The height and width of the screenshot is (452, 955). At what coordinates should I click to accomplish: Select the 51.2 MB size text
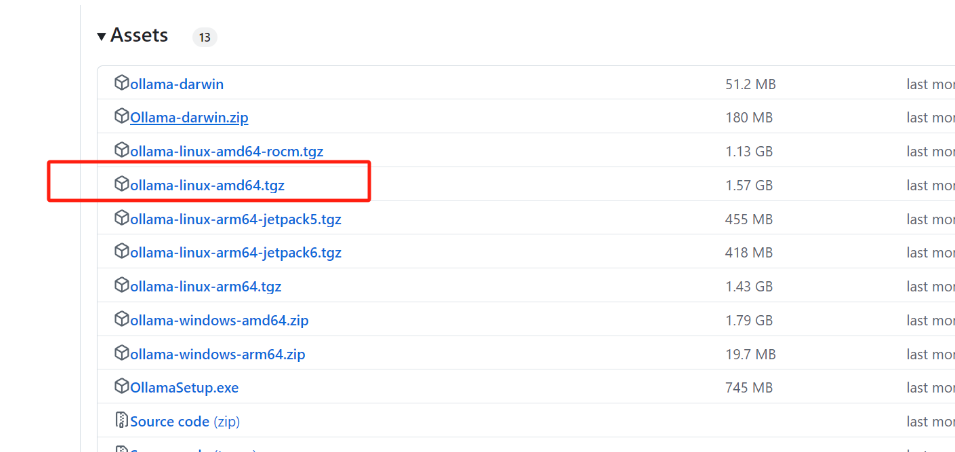(750, 84)
